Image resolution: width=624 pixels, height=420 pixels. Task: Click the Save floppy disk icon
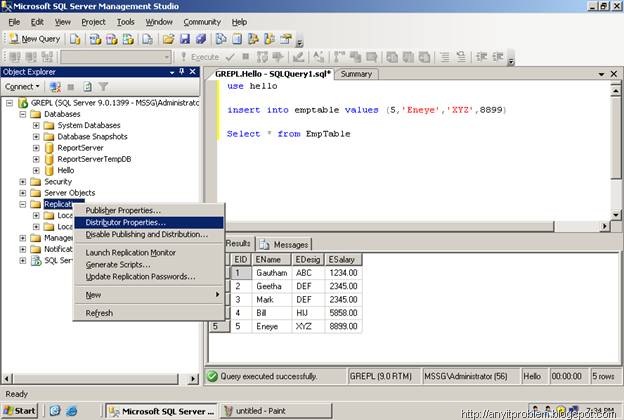185,39
